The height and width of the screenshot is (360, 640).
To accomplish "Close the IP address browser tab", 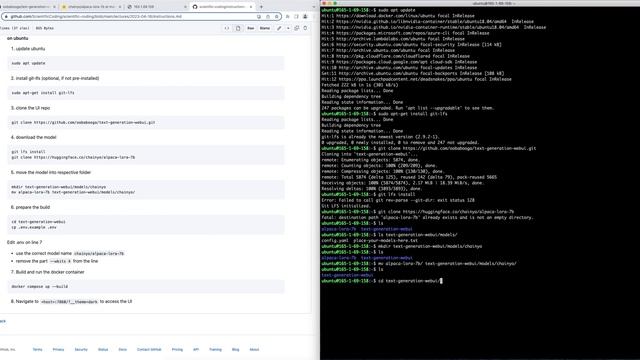I will coord(185,7).
